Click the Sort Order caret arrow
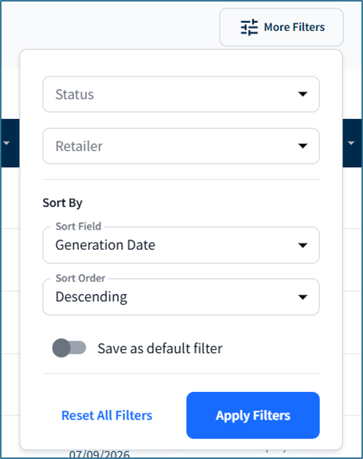This screenshot has height=459, width=363. point(303,297)
